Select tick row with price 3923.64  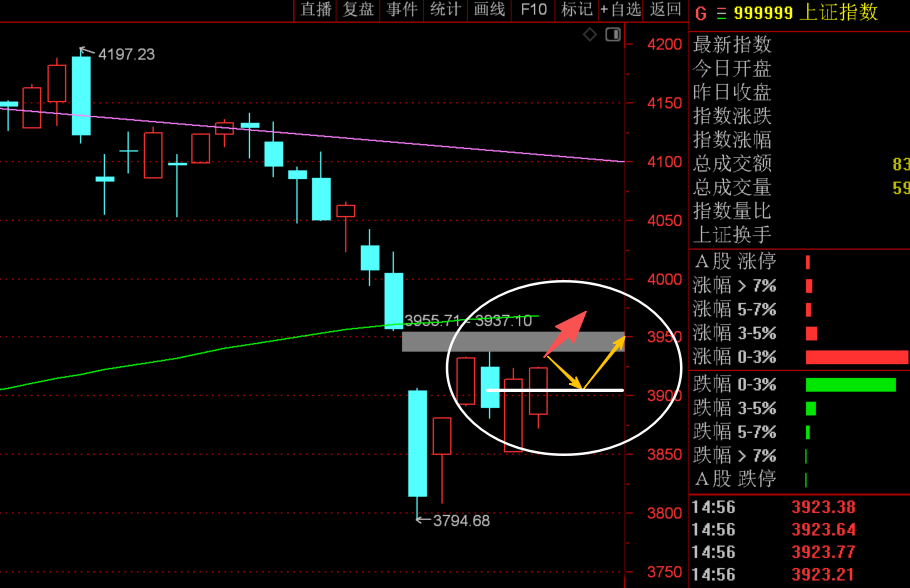[800, 530]
